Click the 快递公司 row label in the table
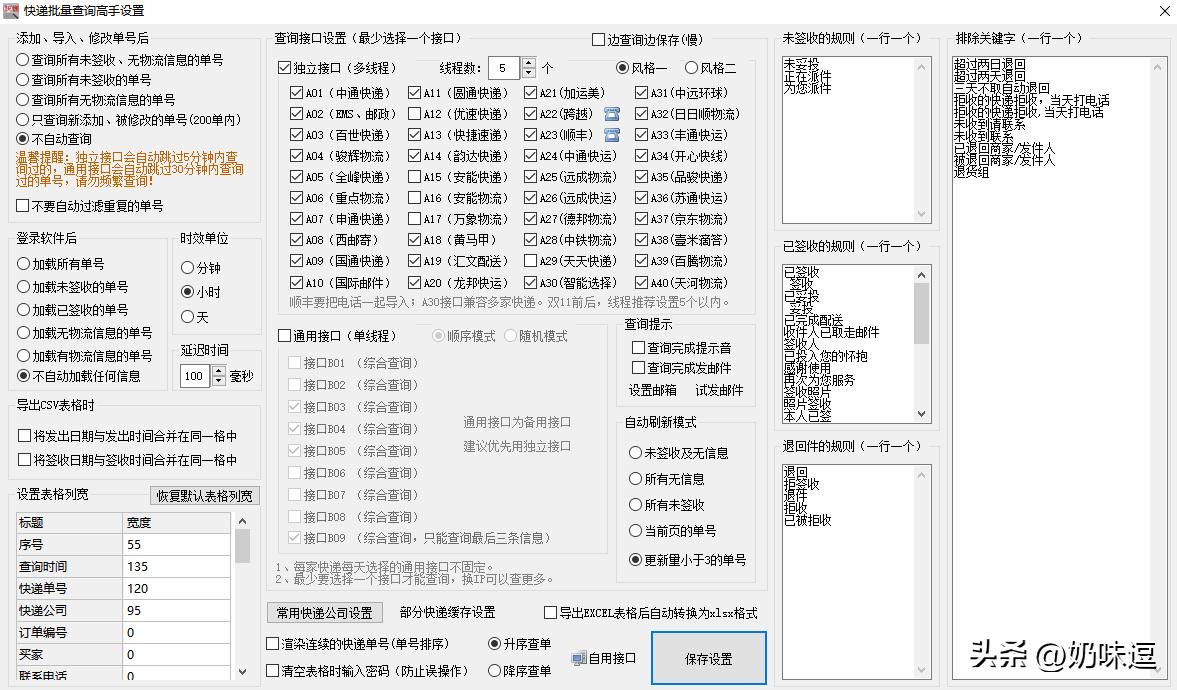 point(70,610)
